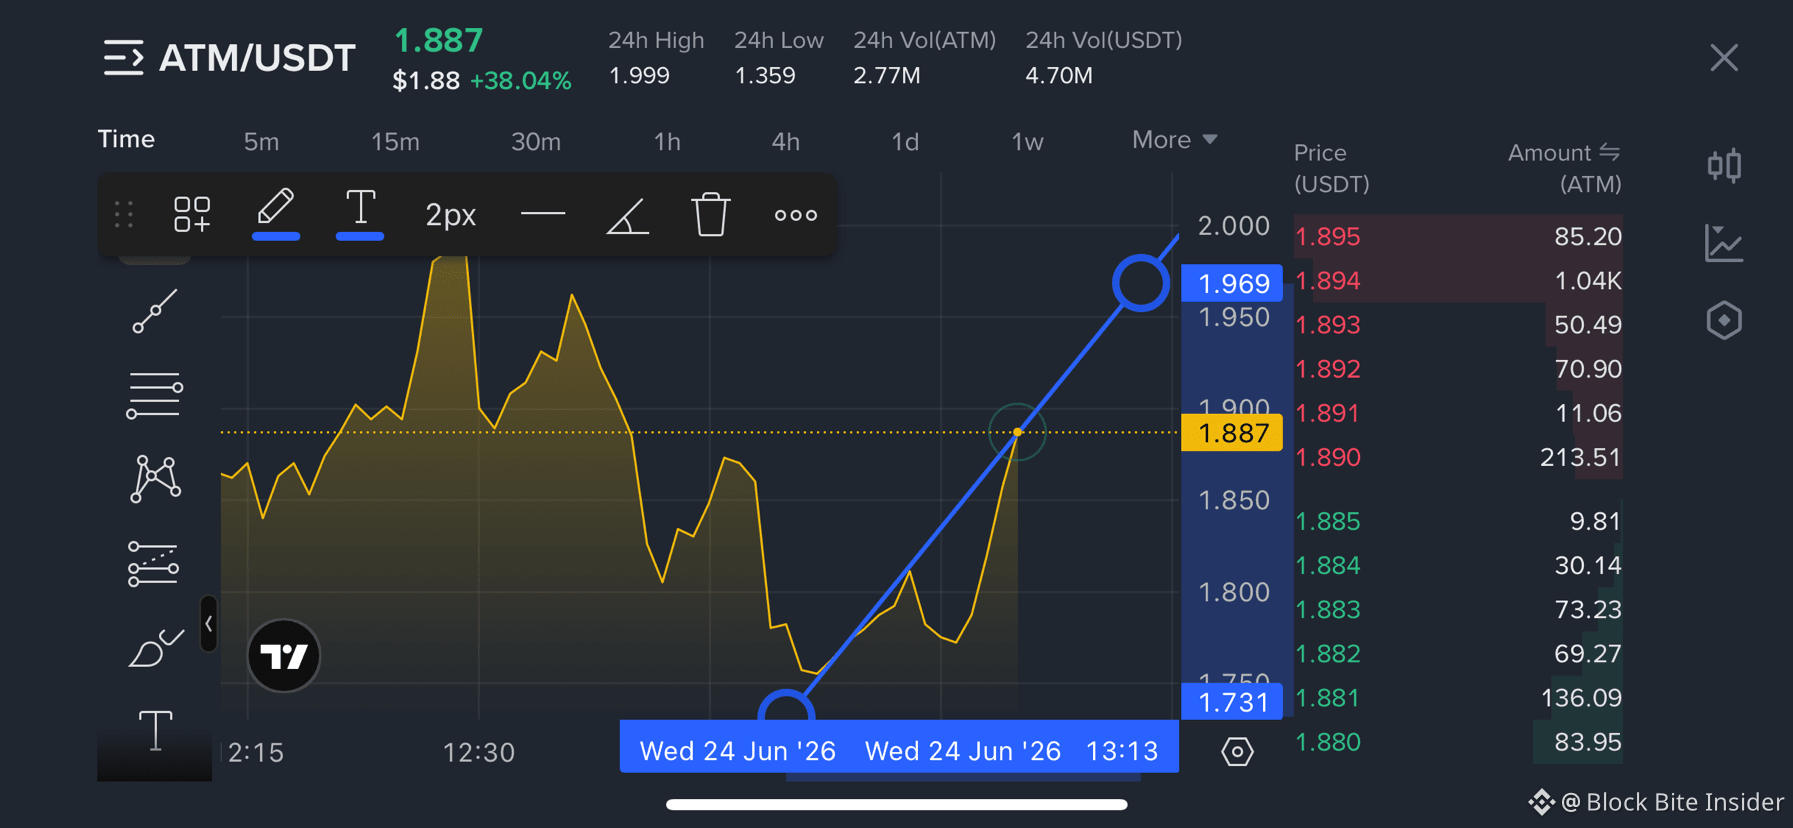Expand the More timeframes dropdown
1793x828 pixels.
[1174, 140]
